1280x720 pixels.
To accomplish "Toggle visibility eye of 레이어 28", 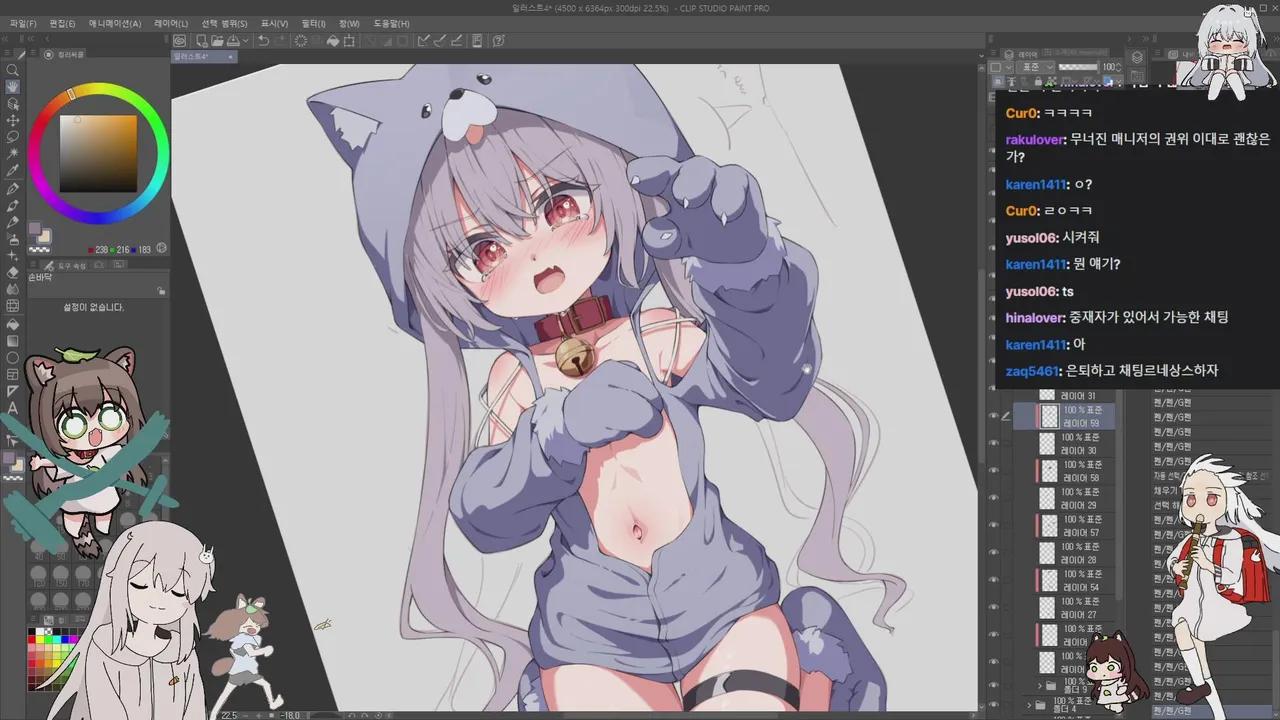I will point(994,553).
